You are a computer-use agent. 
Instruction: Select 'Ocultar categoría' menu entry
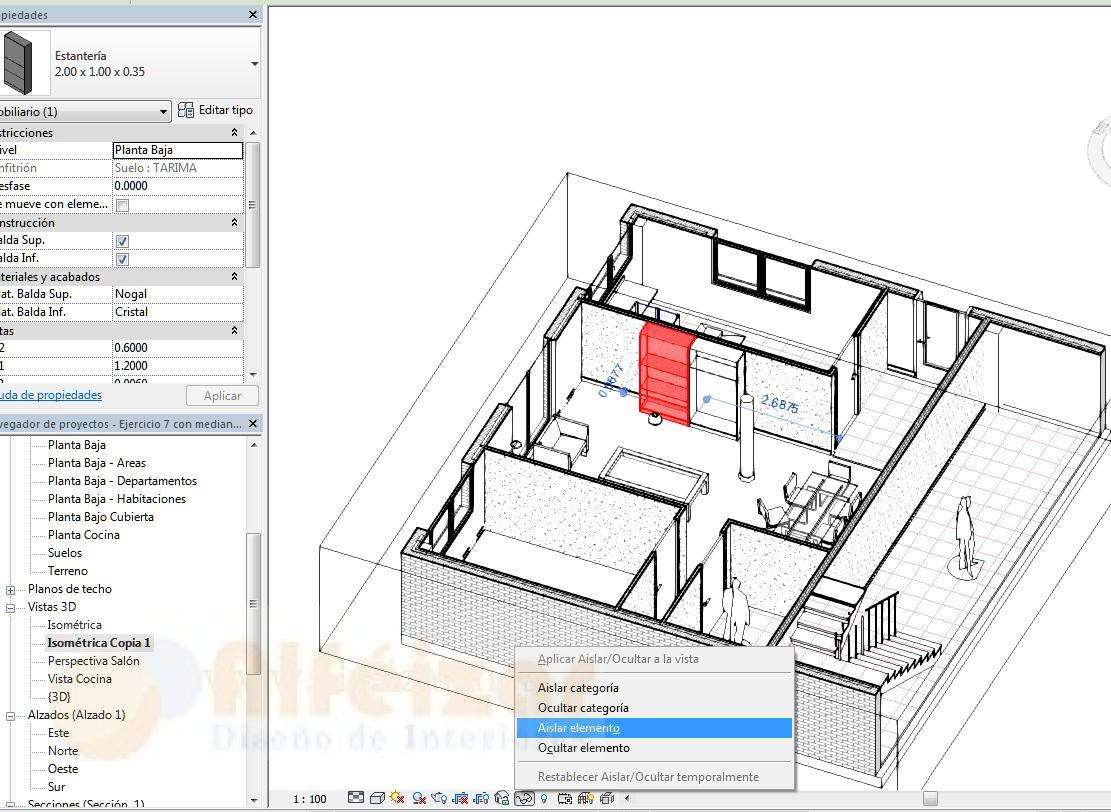click(x=582, y=708)
